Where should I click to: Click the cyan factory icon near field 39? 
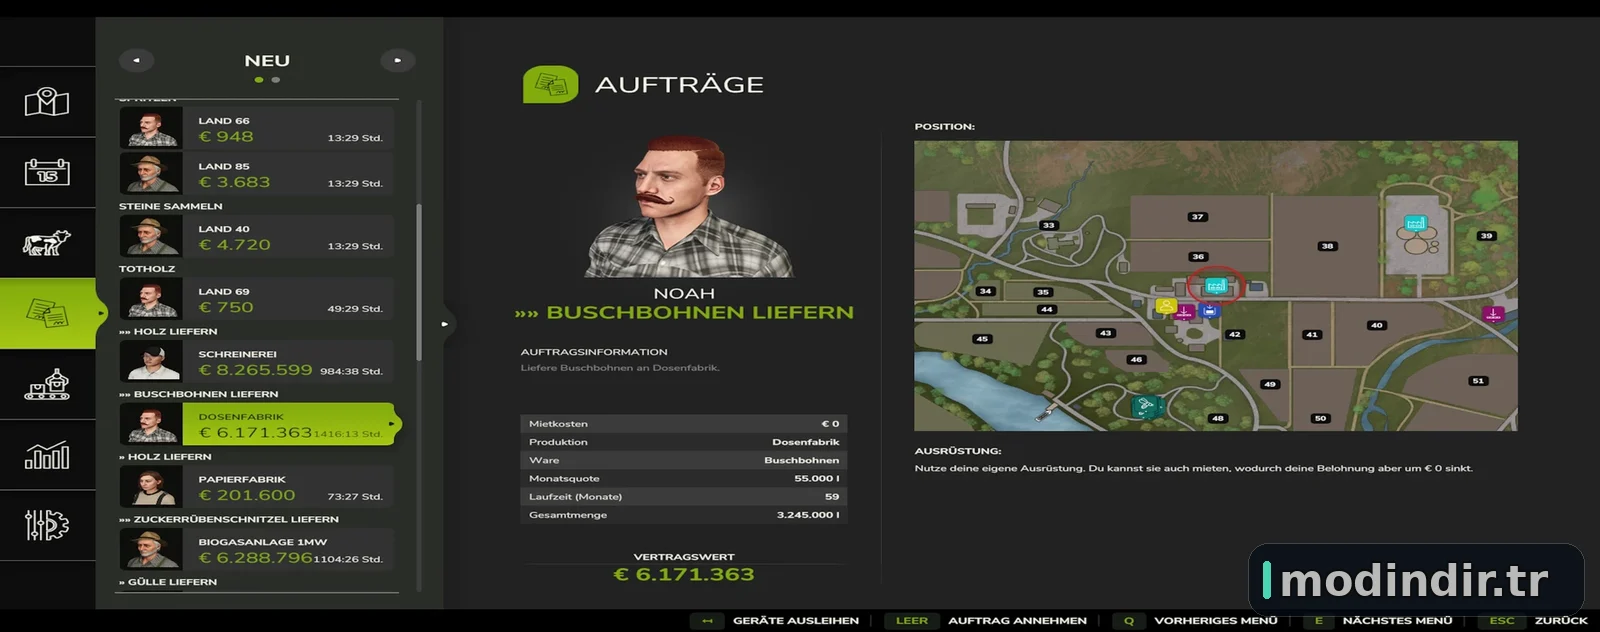coord(1415,223)
